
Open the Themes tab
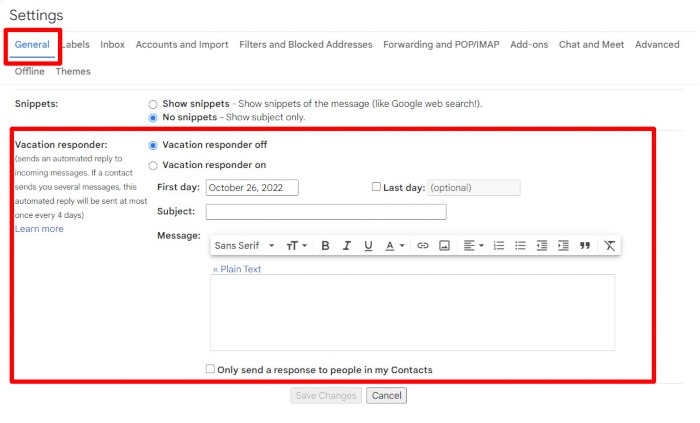pyautogui.click(x=73, y=71)
